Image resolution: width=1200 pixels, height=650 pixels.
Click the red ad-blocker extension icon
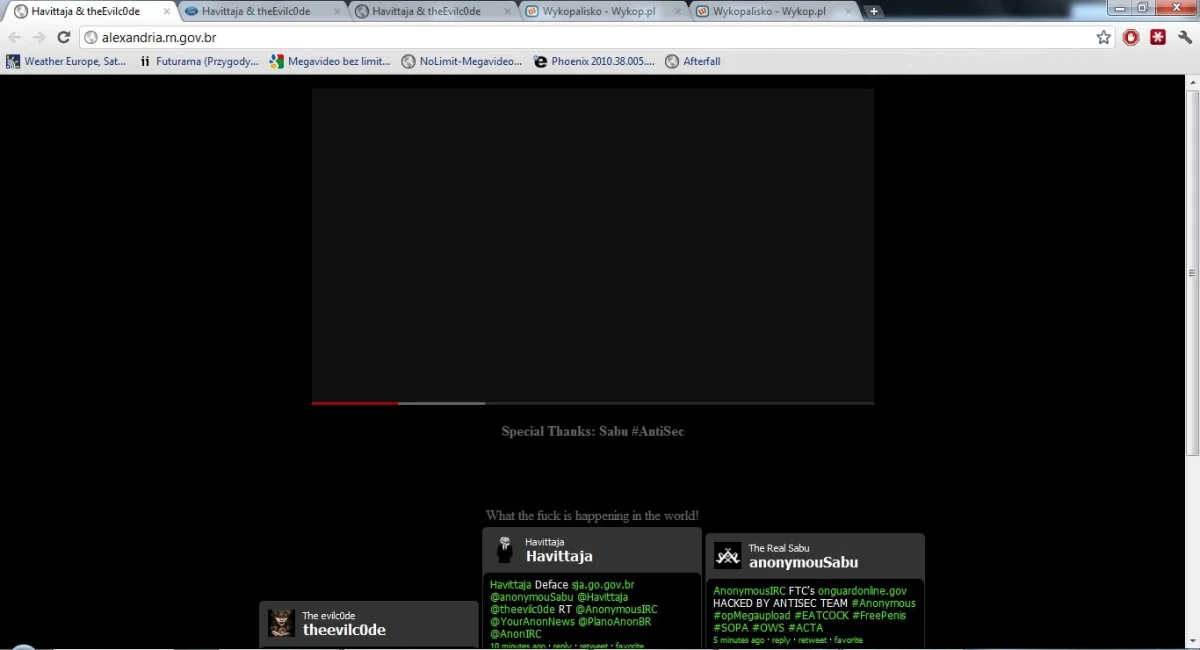pyautogui.click(x=1131, y=38)
